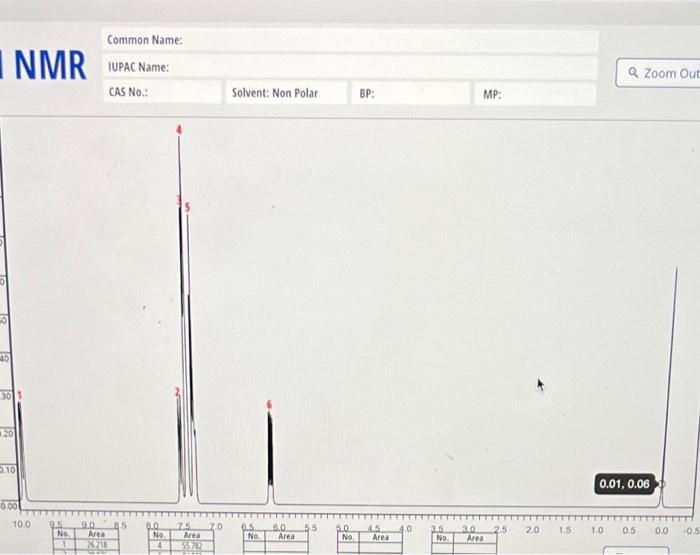The height and width of the screenshot is (555, 700).
Task: Click the 10.0 x-axis label
Action: point(21,524)
